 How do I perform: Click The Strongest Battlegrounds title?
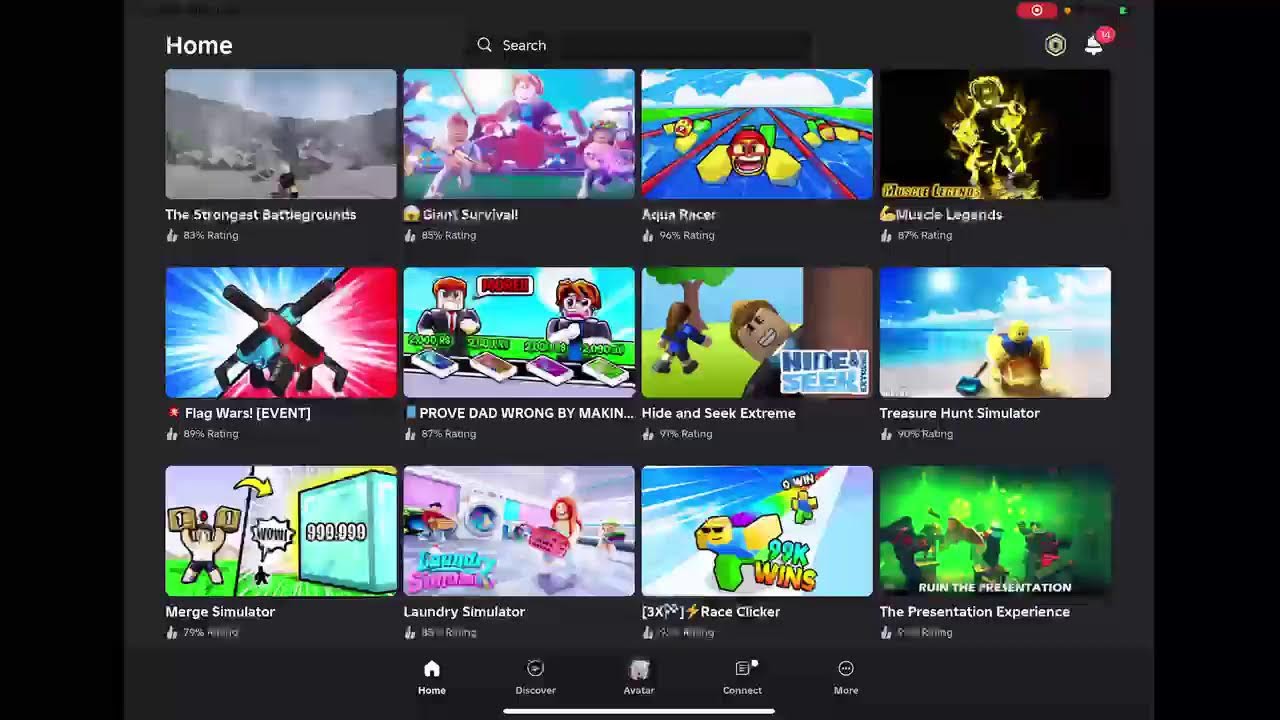point(261,214)
